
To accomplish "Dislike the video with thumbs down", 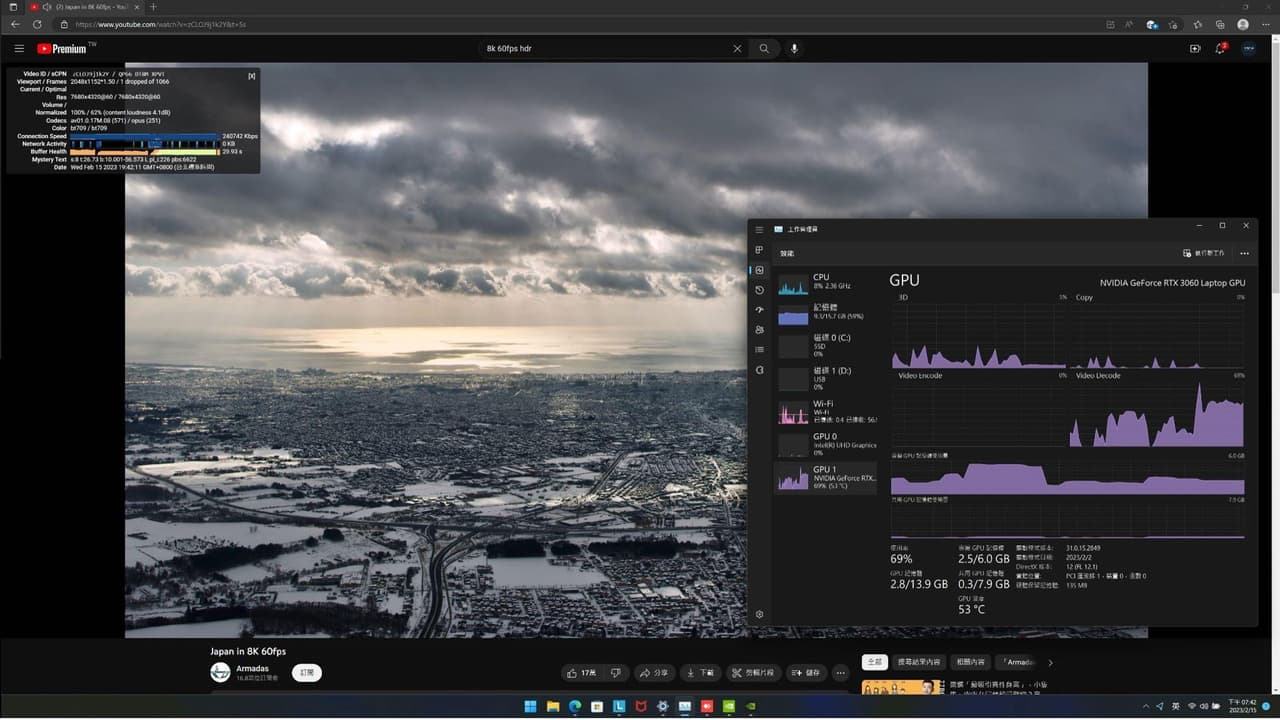I will [616, 673].
